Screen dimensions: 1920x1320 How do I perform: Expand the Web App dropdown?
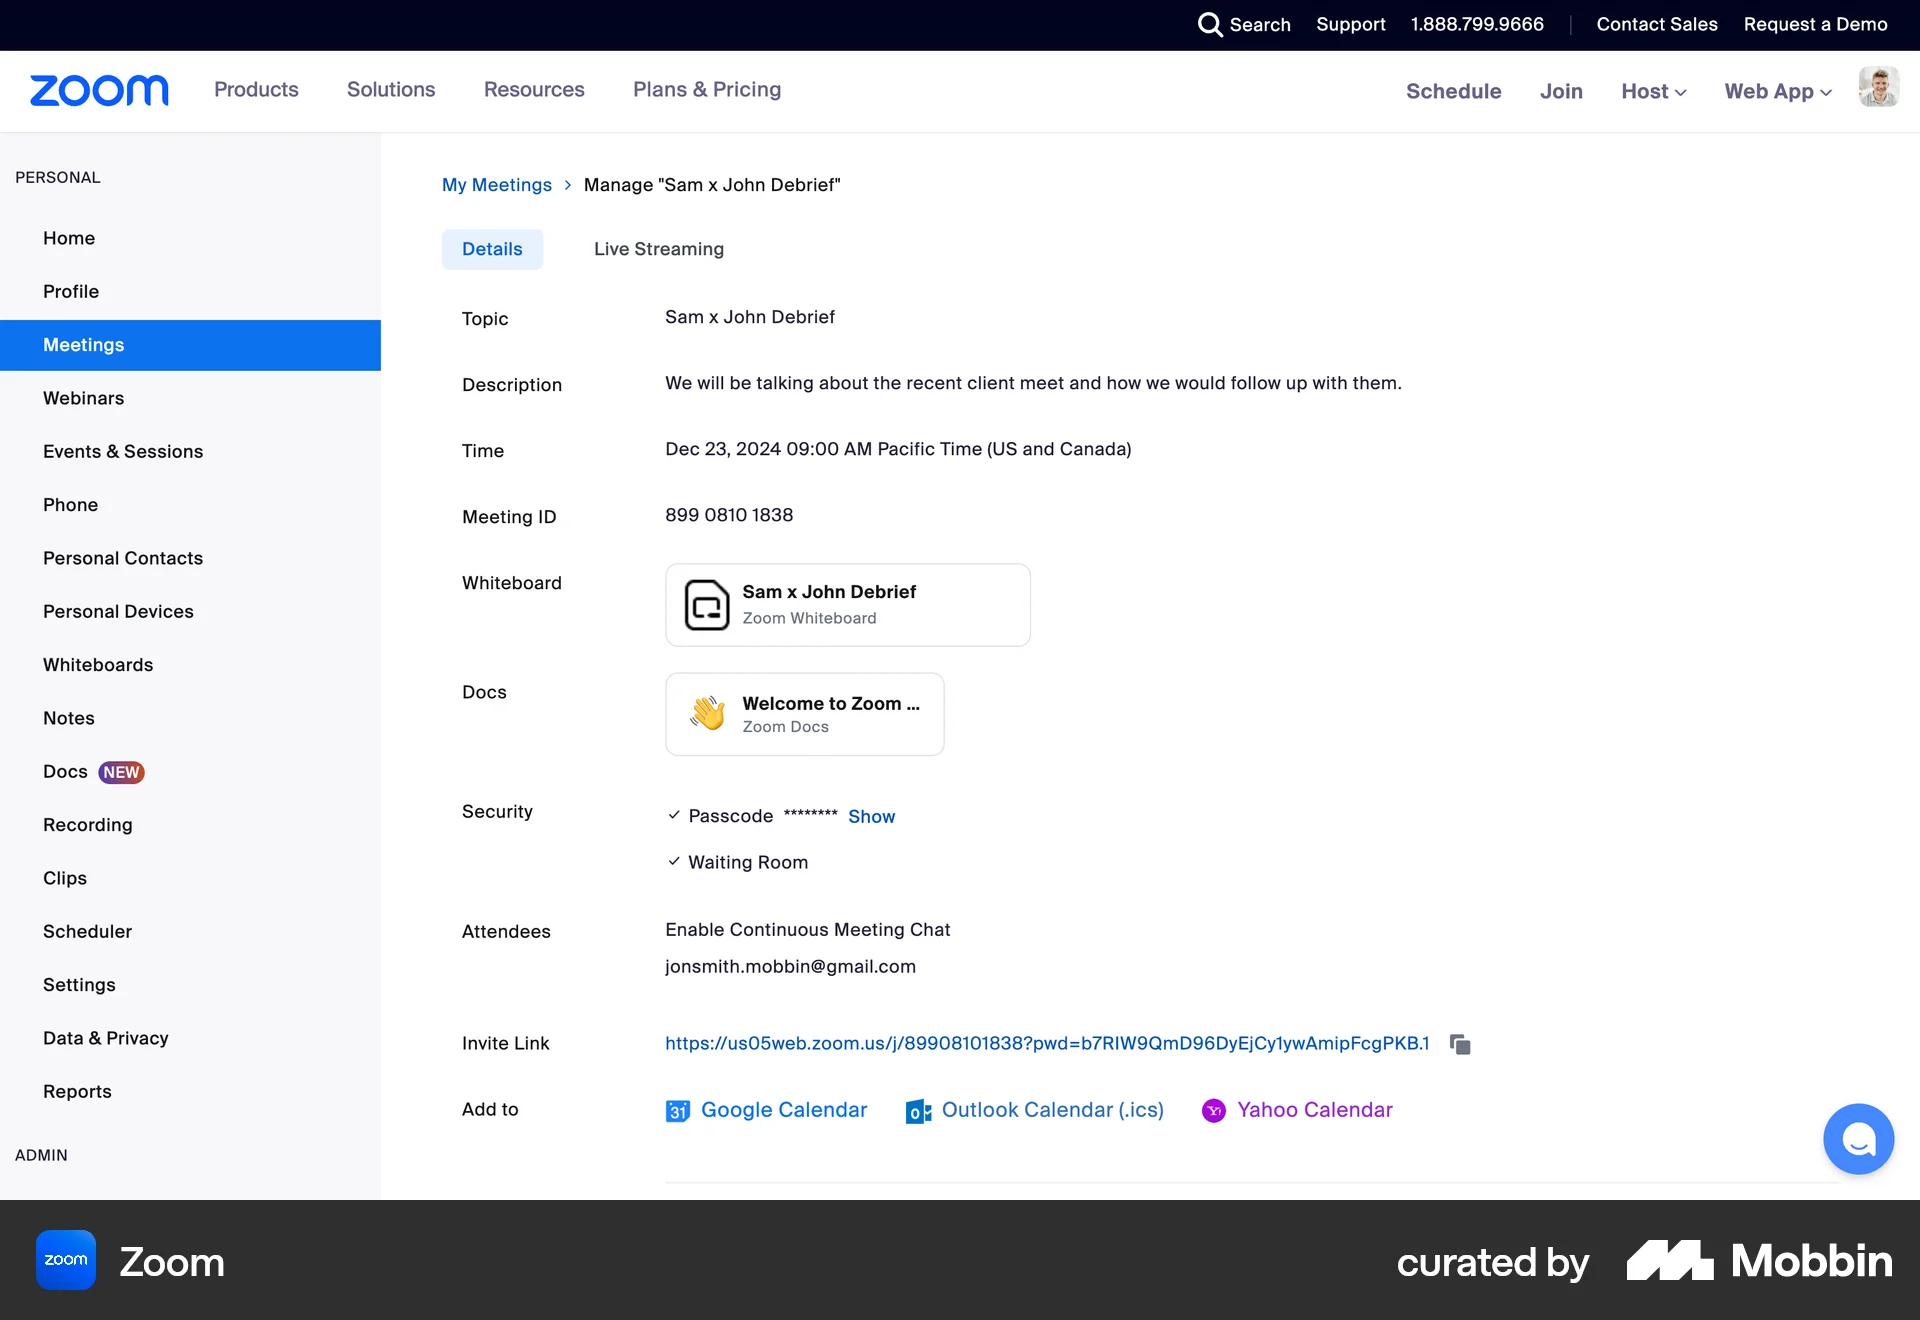(1777, 91)
